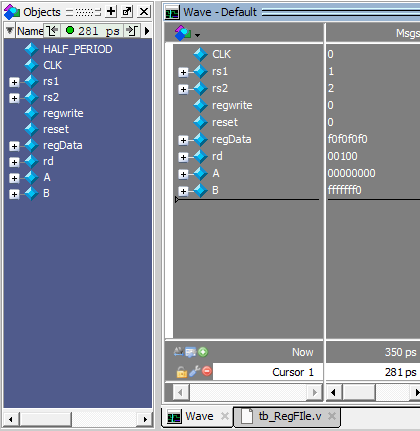Jump to previous transition in Objects toolbar

[52, 31]
